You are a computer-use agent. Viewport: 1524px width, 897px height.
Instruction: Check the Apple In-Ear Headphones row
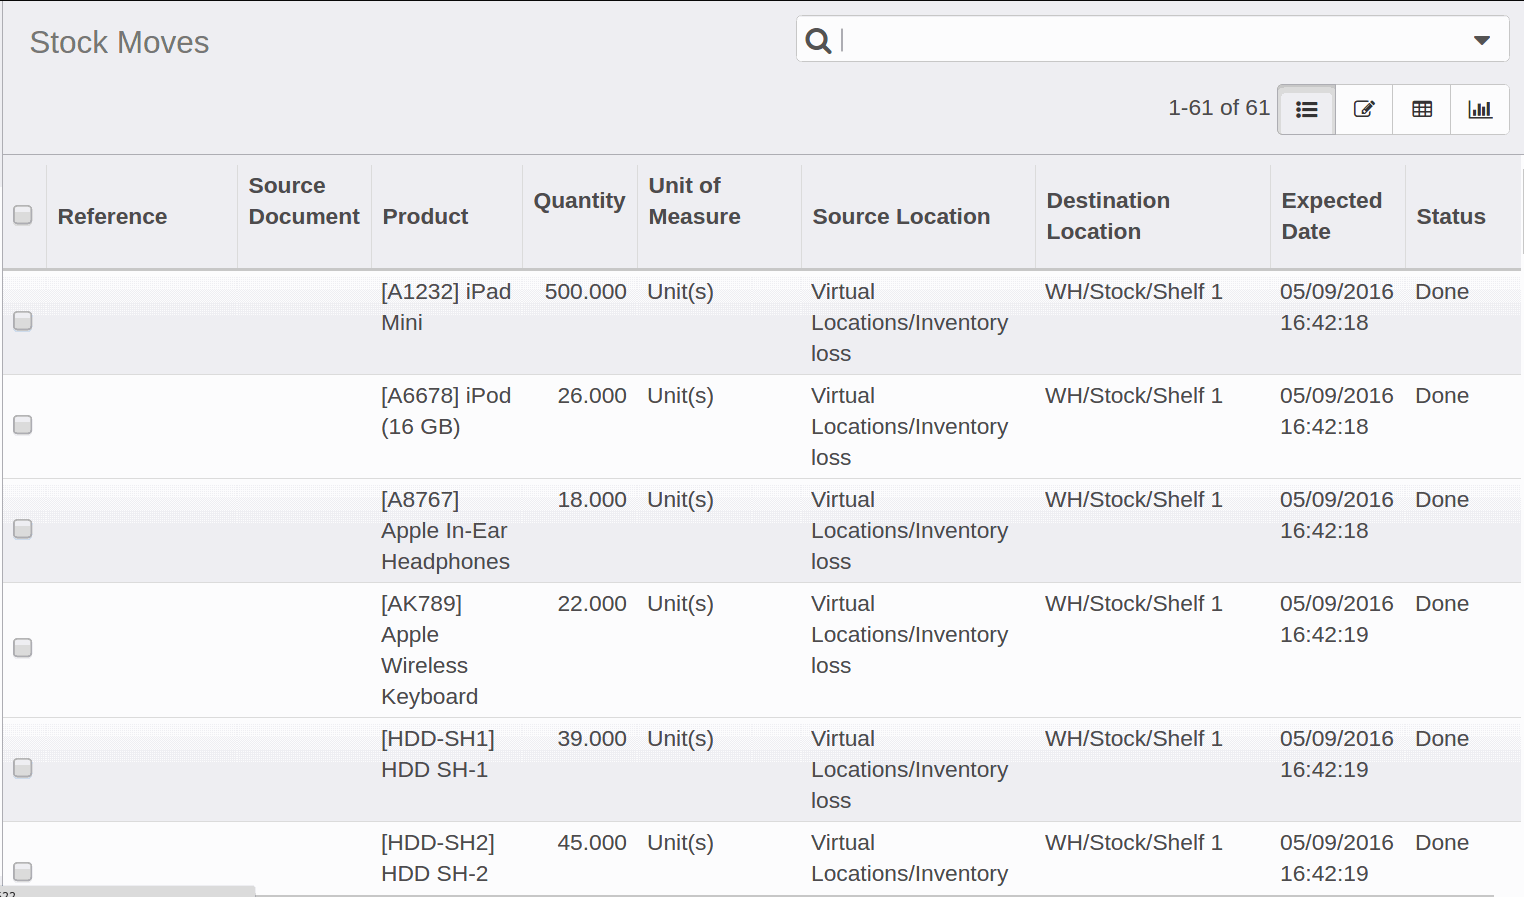[23, 529]
